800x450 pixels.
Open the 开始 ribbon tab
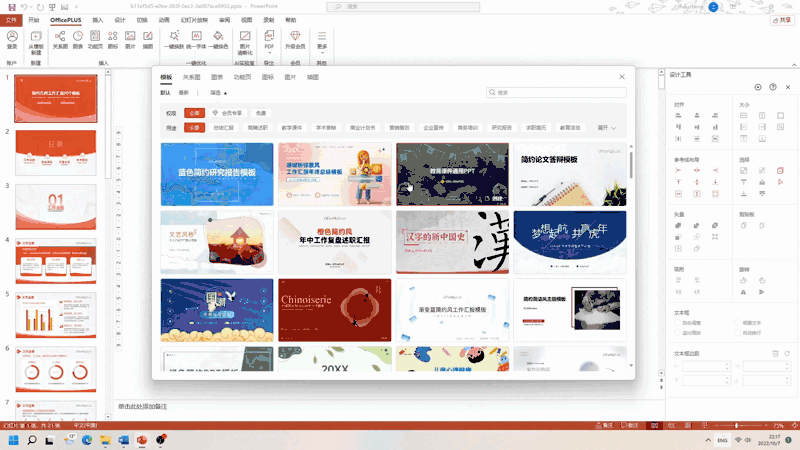coord(34,20)
